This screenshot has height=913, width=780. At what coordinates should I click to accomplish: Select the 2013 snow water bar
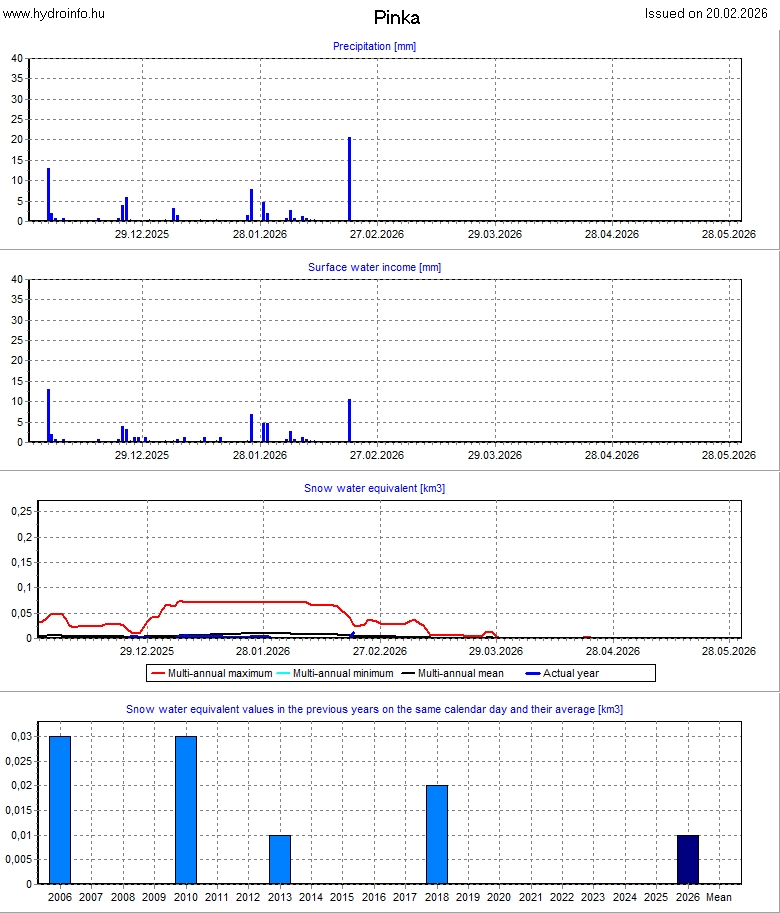pos(280,859)
